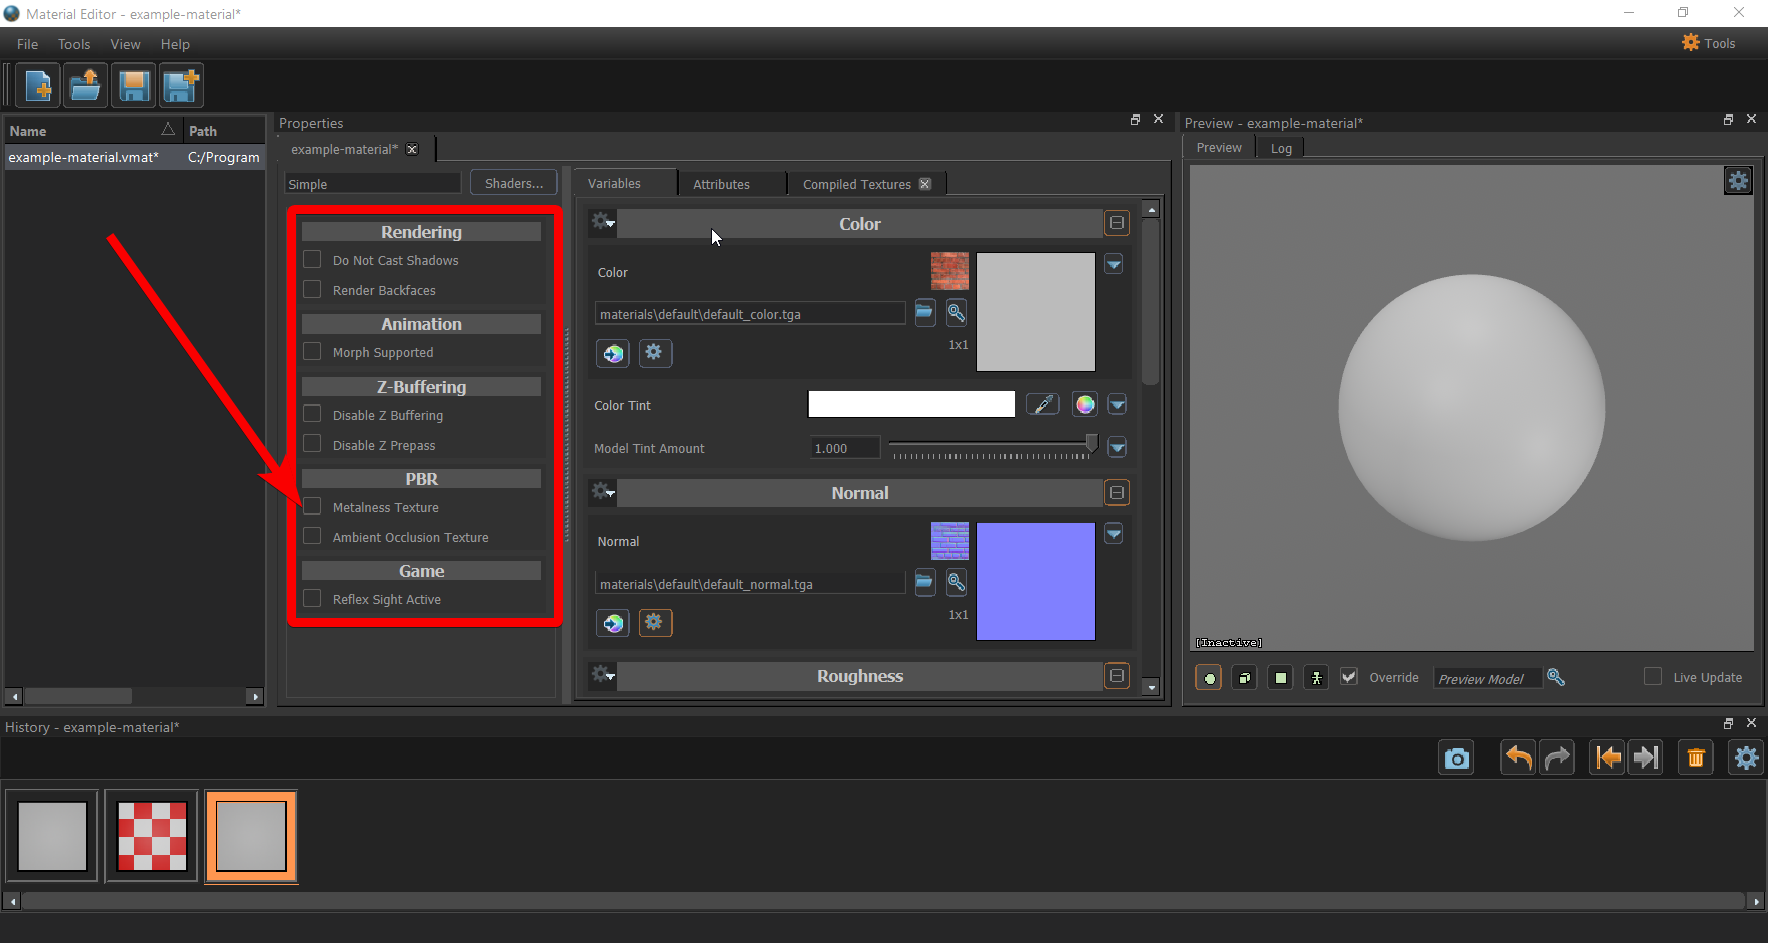
Task: Click the Open Material folder icon
Action: coord(86,86)
